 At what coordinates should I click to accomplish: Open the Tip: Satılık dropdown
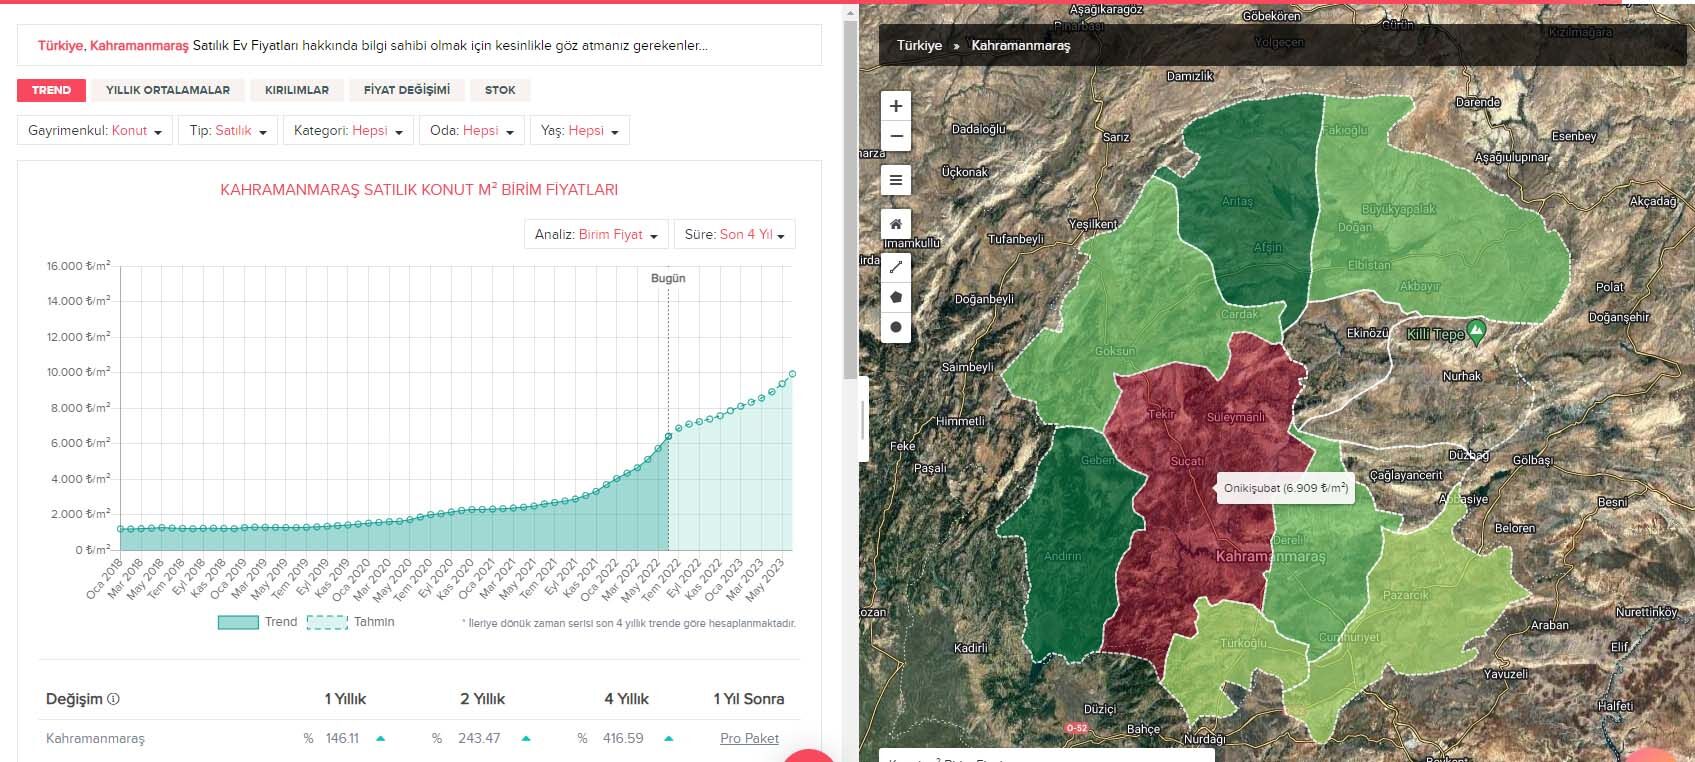click(228, 131)
